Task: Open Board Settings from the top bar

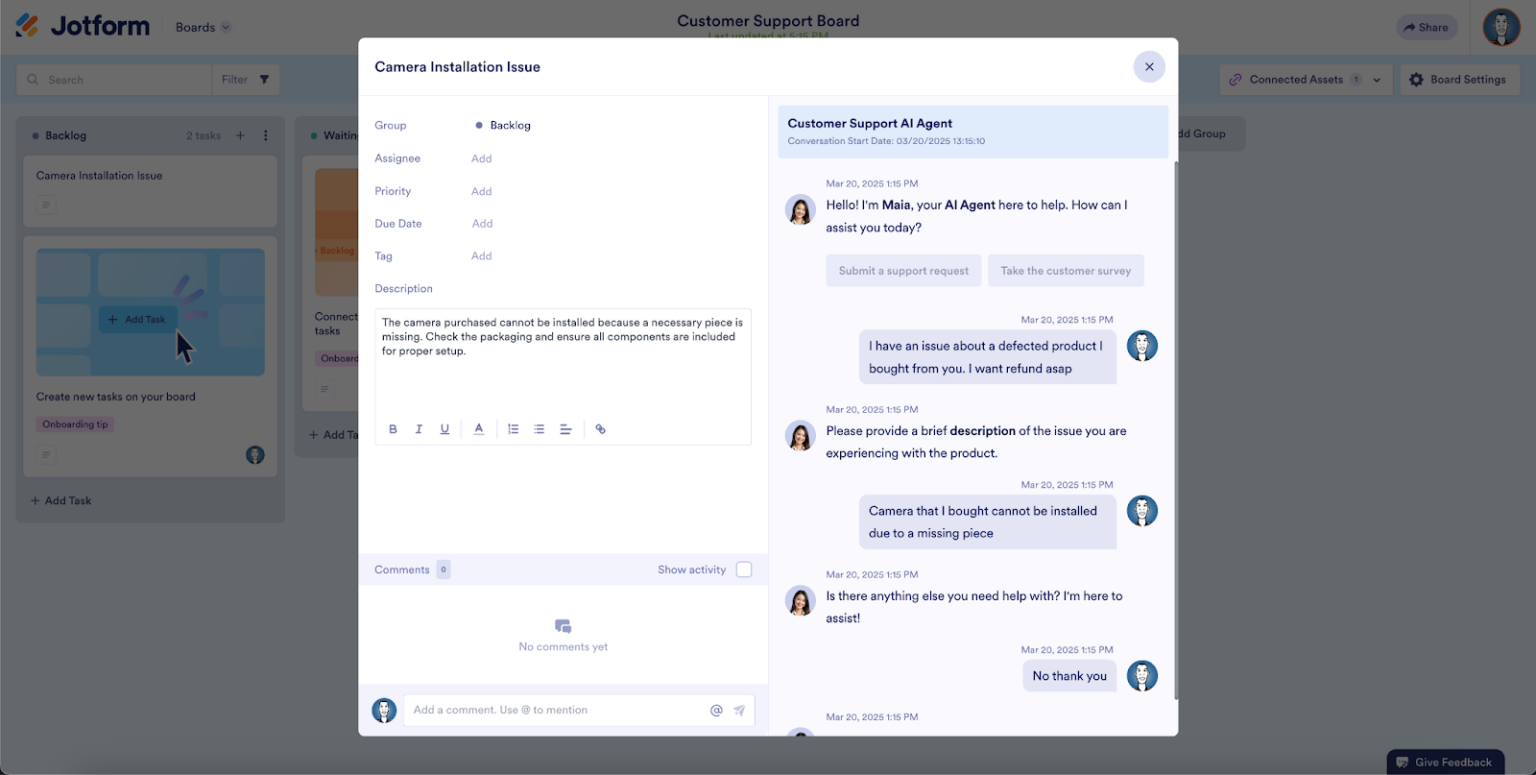Action: click(1459, 78)
